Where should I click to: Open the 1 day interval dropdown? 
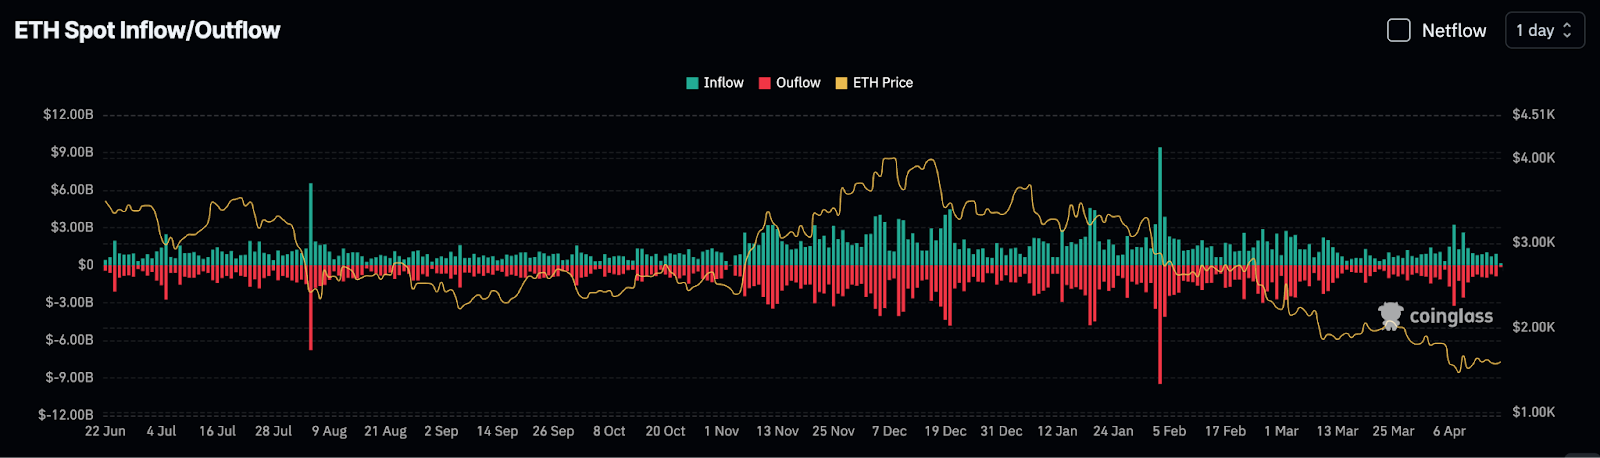[1544, 30]
